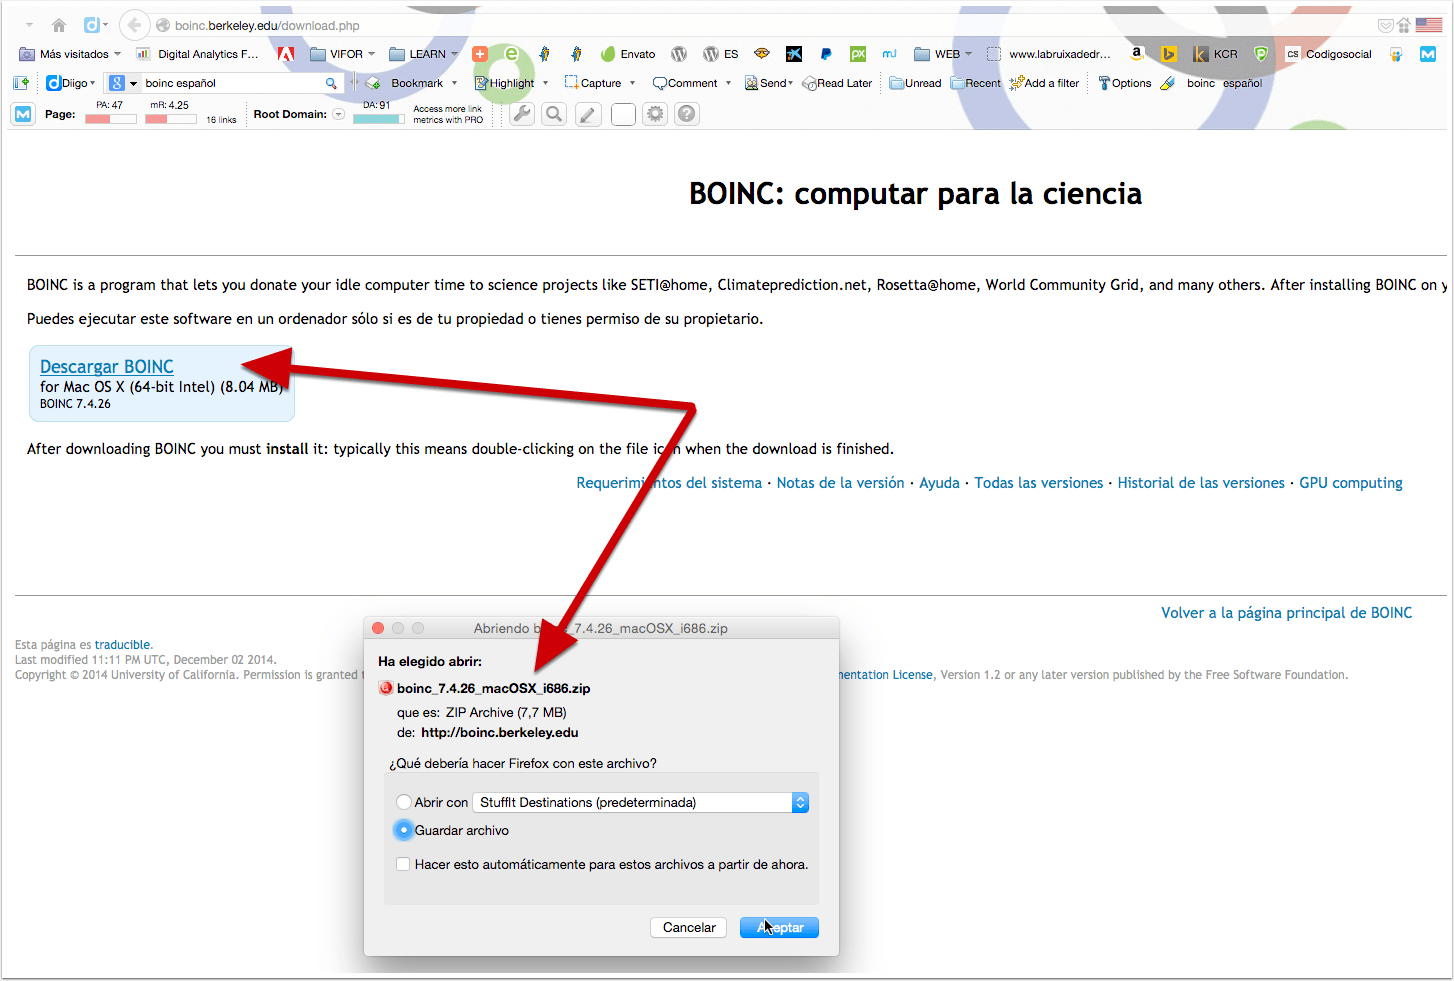
Task: Open the Amazon bookmark icon
Action: 1136,54
